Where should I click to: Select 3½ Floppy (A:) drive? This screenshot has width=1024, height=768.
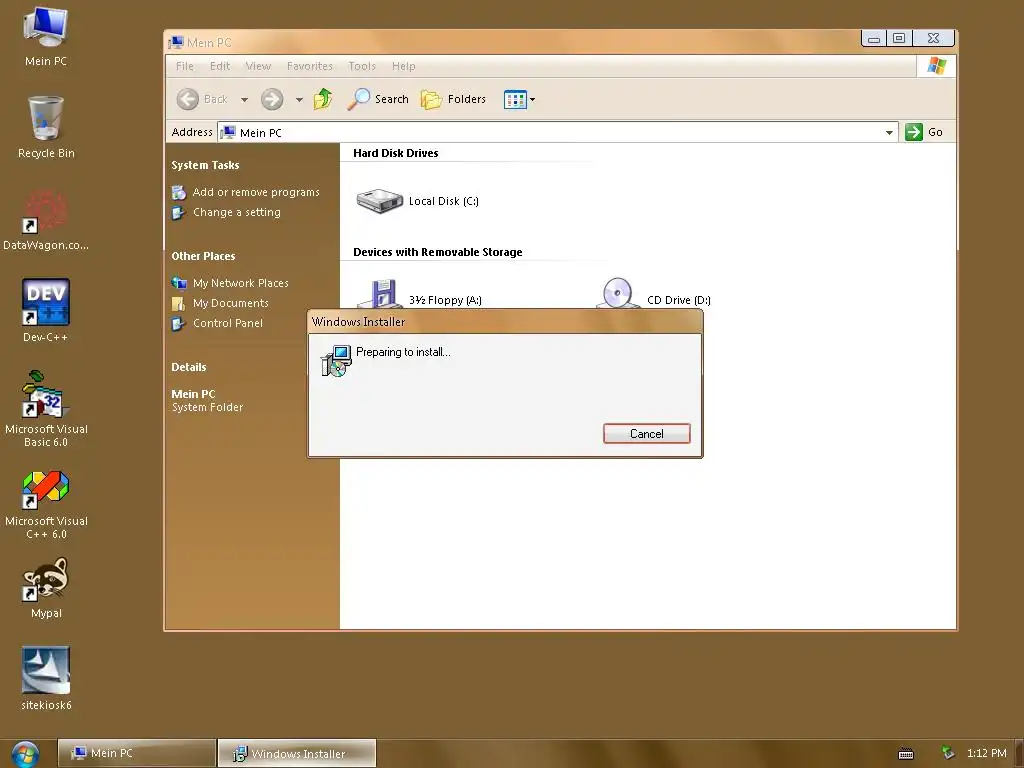point(419,297)
